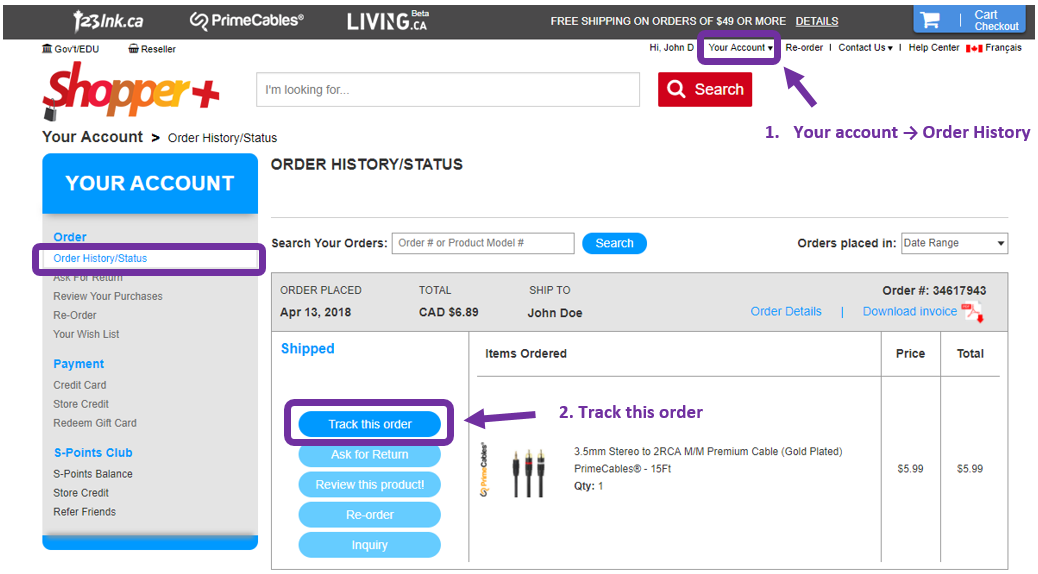Click the Order section heading

(x=70, y=237)
